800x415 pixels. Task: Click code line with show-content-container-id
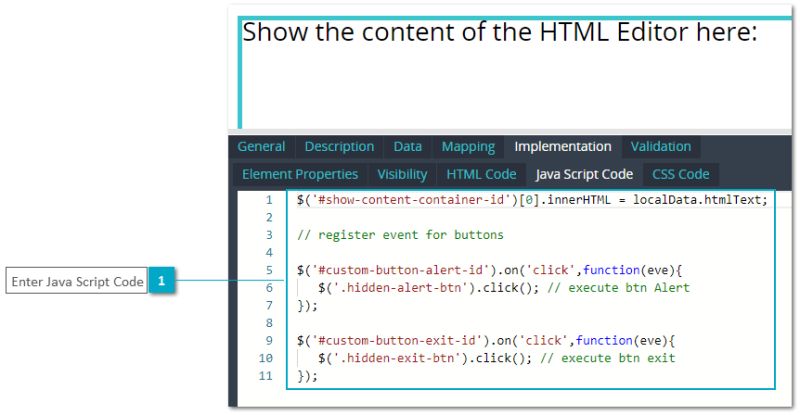pos(532,200)
